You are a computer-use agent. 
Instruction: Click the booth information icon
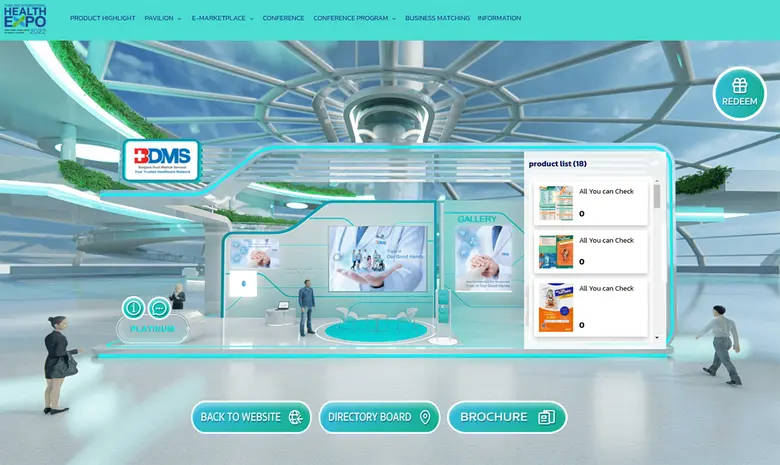point(133,308)
